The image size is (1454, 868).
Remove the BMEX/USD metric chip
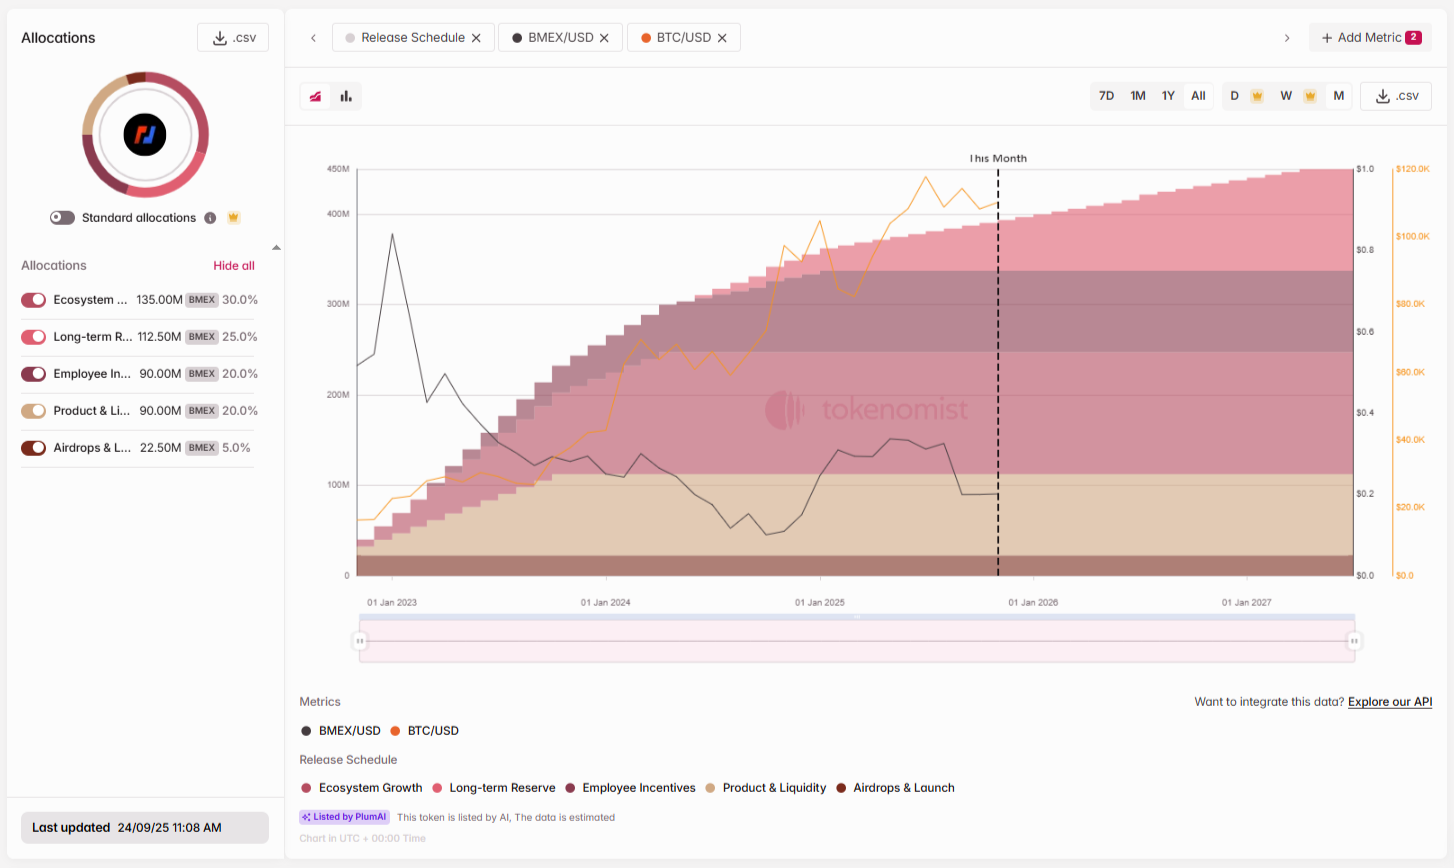[604, 38]
